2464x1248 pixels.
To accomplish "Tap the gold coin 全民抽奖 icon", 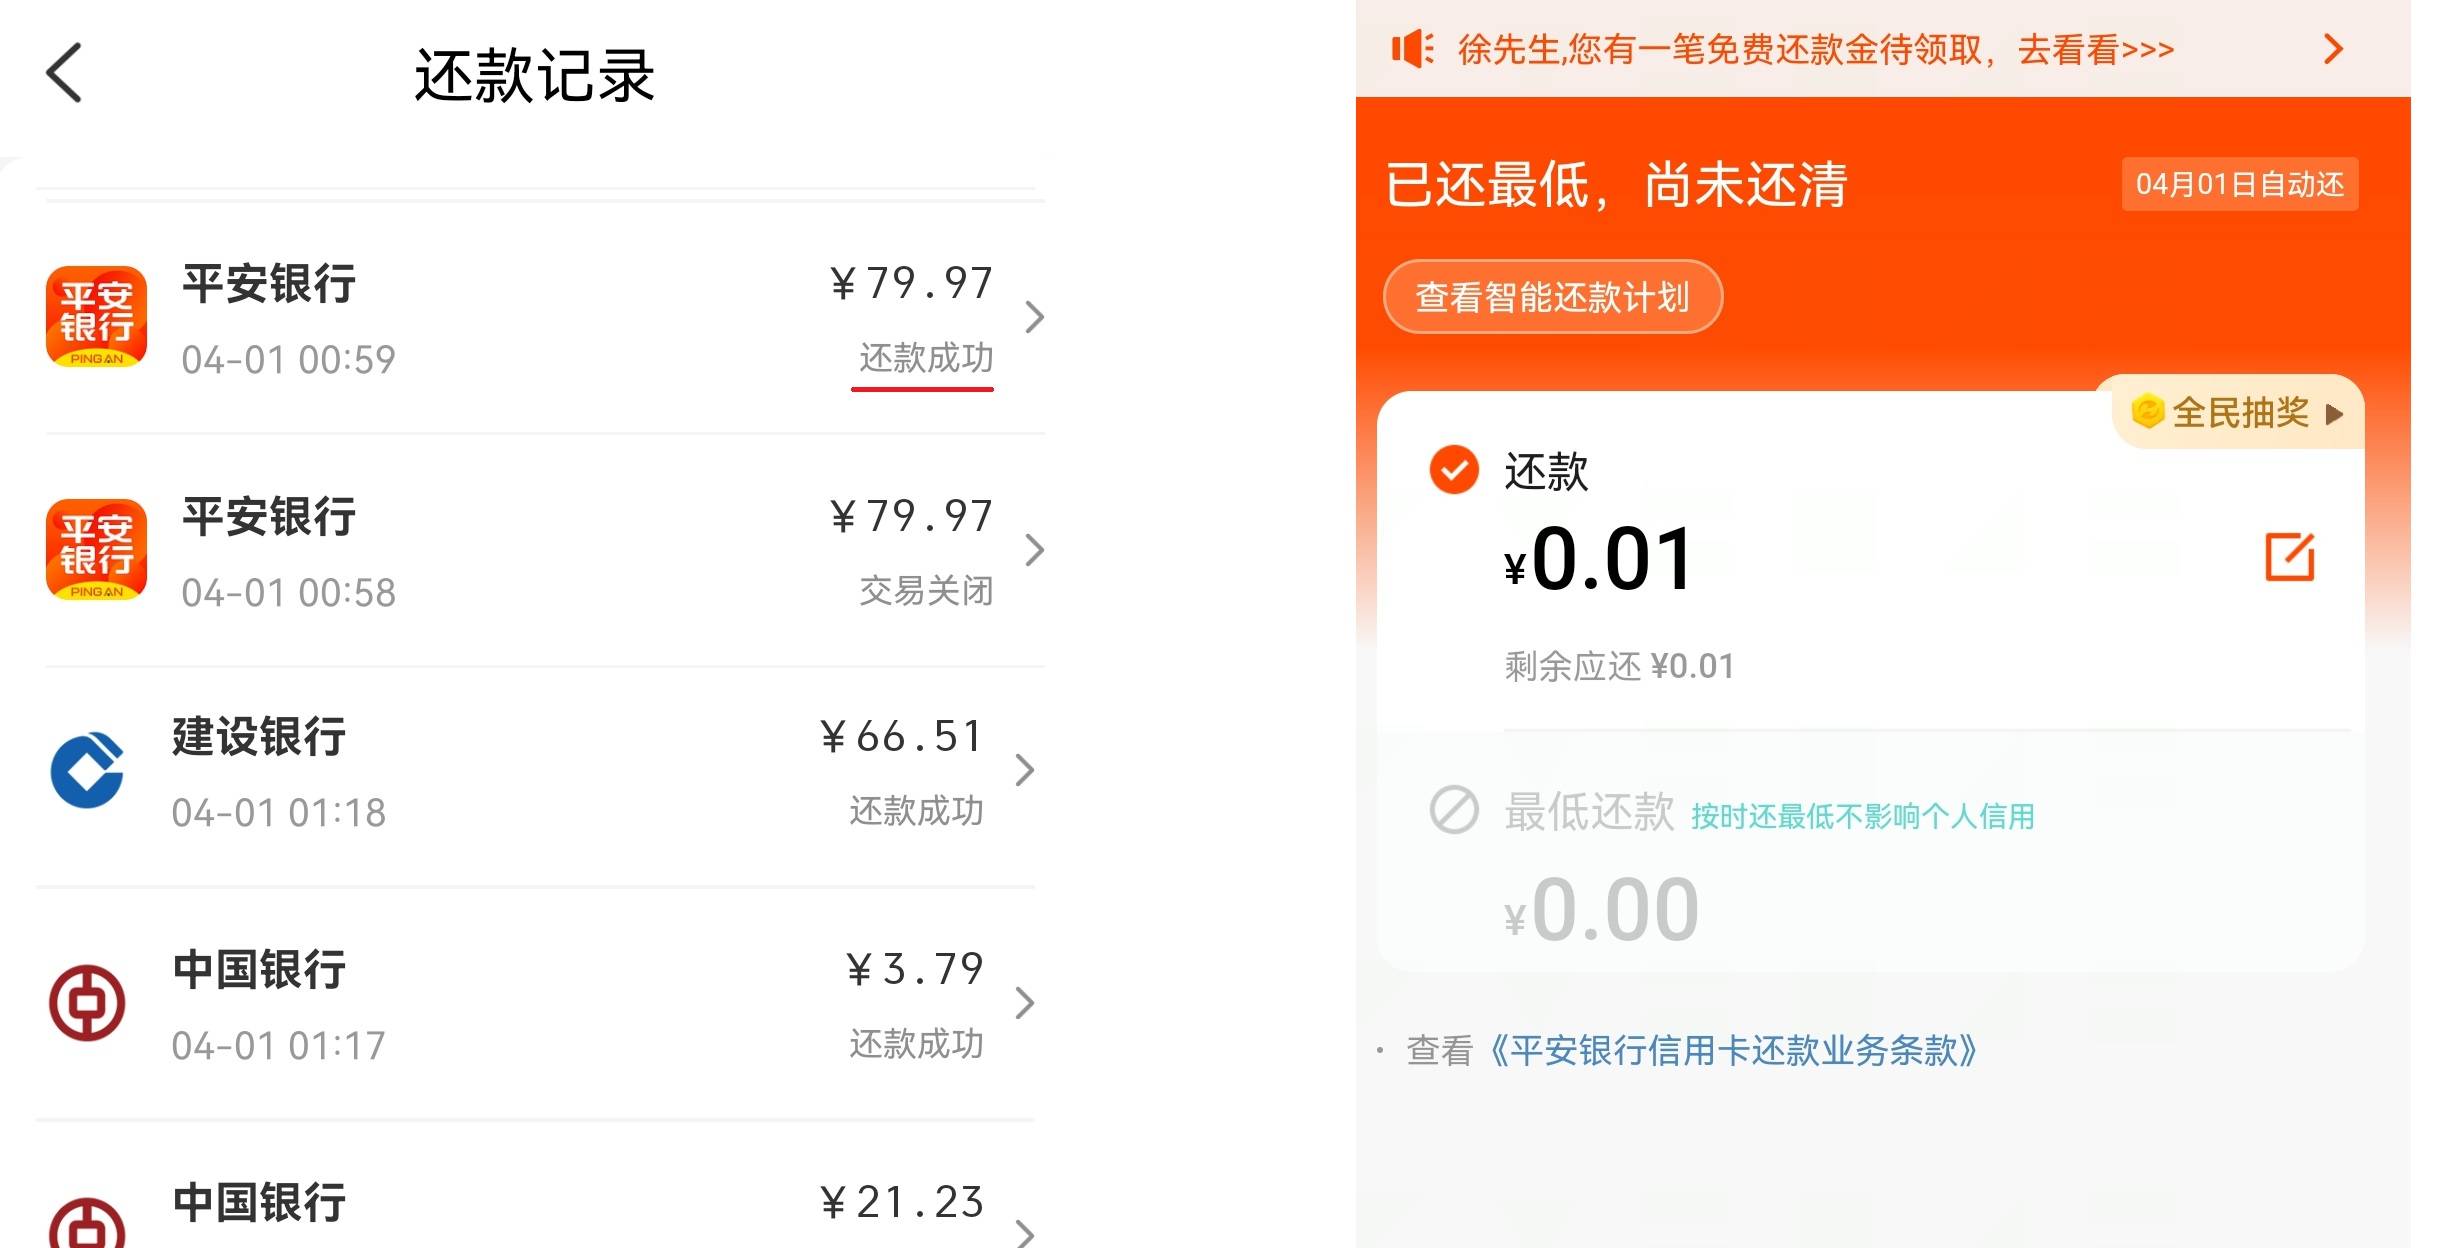I will tap(2147, 411).
